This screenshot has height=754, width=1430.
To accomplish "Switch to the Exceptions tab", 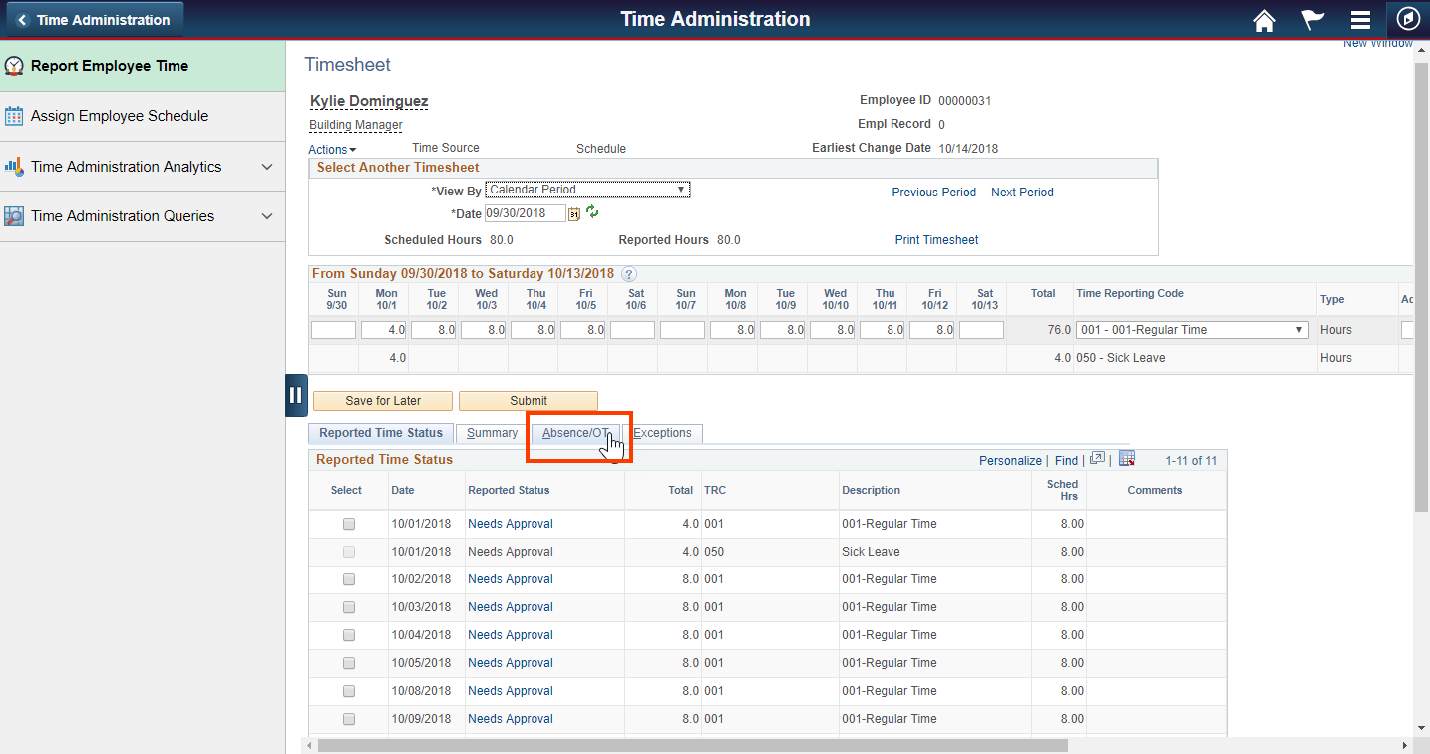I will click(663, 432).
